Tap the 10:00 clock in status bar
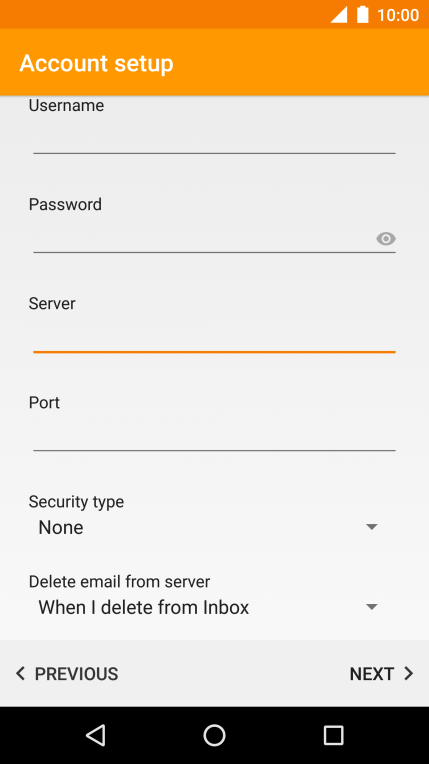429x764 pixels. pyautogui.click(x=398, y=15)
